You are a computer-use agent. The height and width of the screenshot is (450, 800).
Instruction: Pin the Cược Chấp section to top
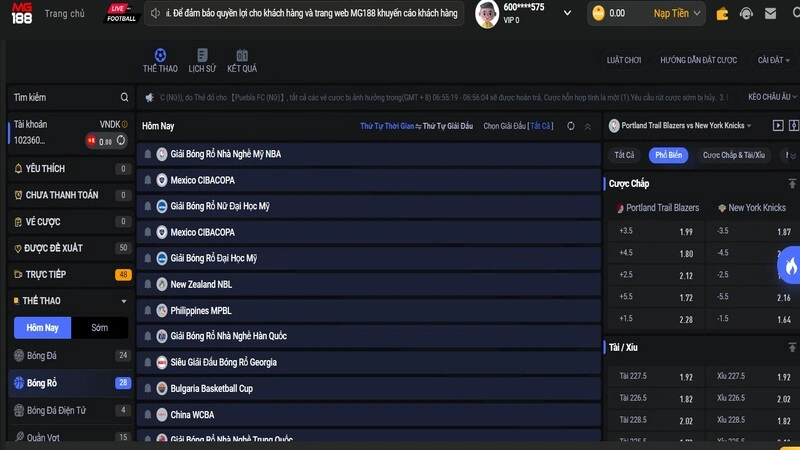[792, 183]
